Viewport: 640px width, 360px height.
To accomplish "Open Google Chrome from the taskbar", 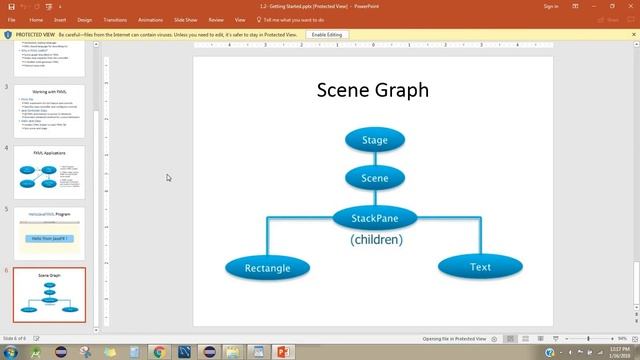I will [x=159, y=352].
